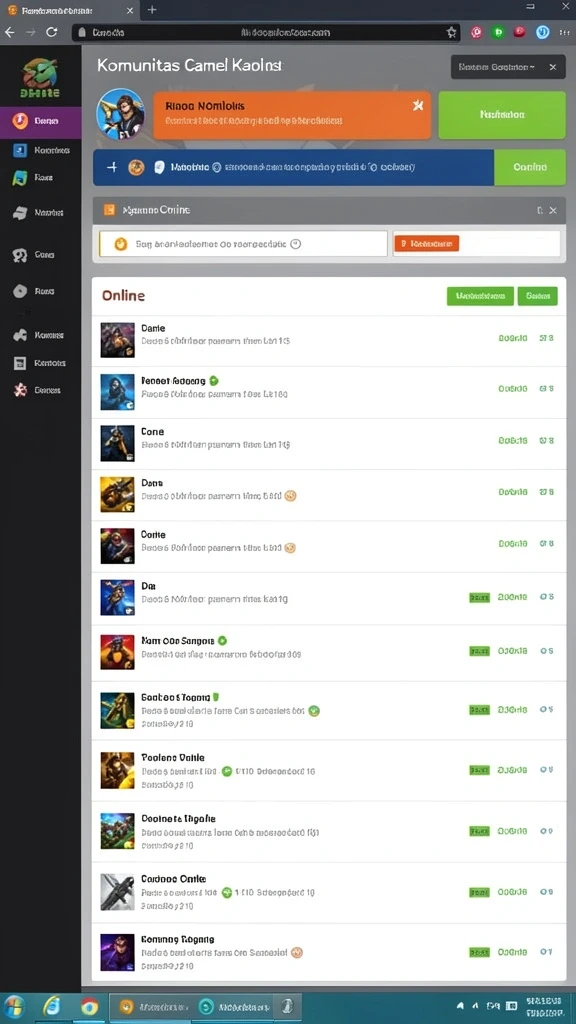Select the 'Cone' row name
Image resolution: width=576 pixels, height=1024 pixels.
tap(152, 432)
